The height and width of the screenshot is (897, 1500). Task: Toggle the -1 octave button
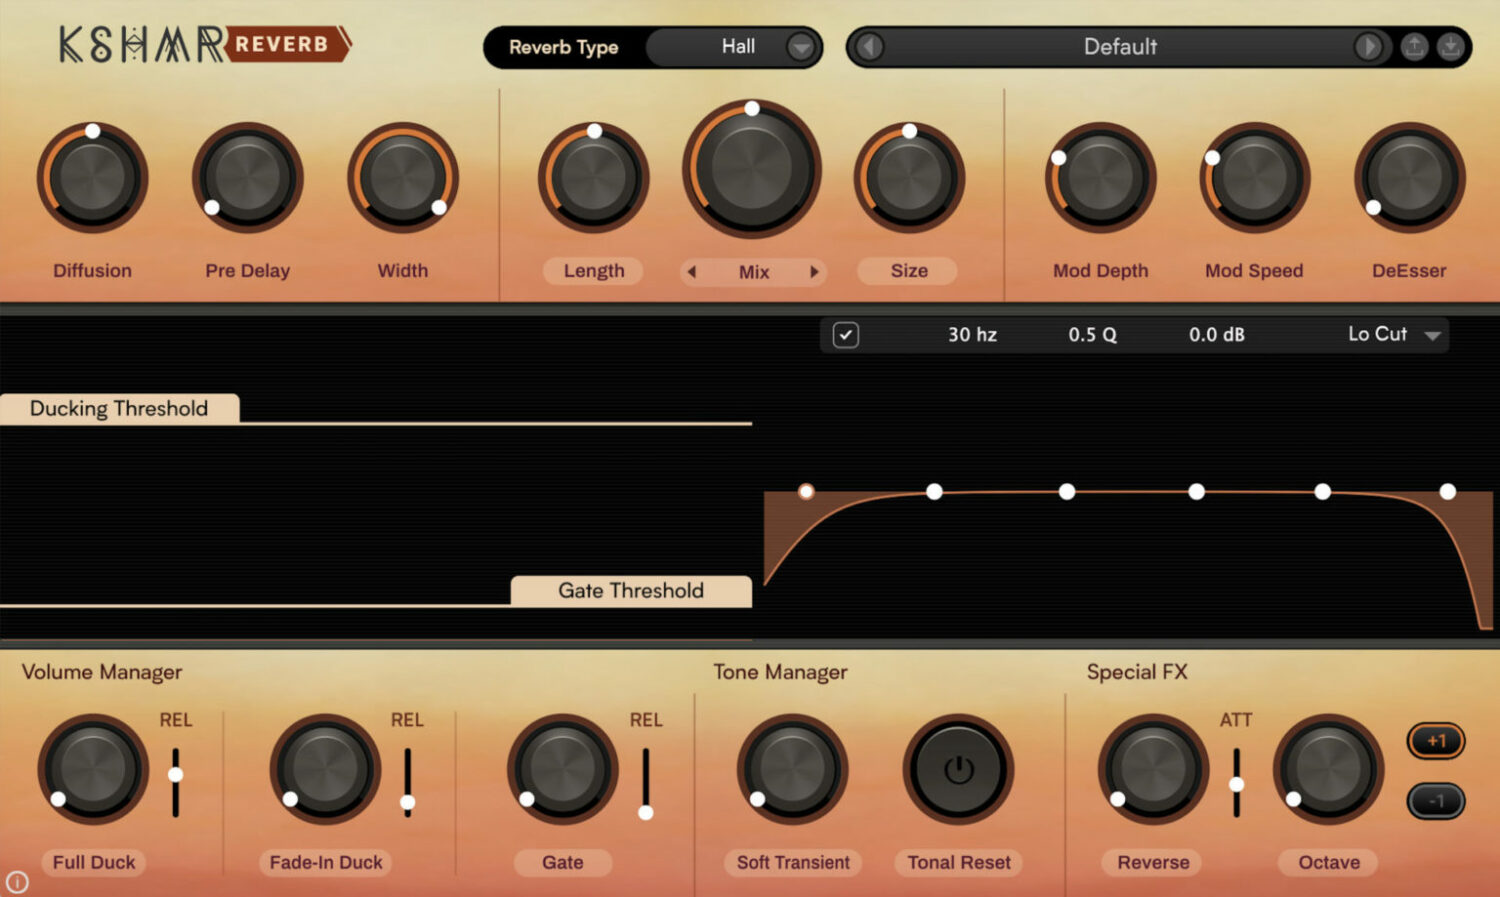click(x=1436, y=801)
